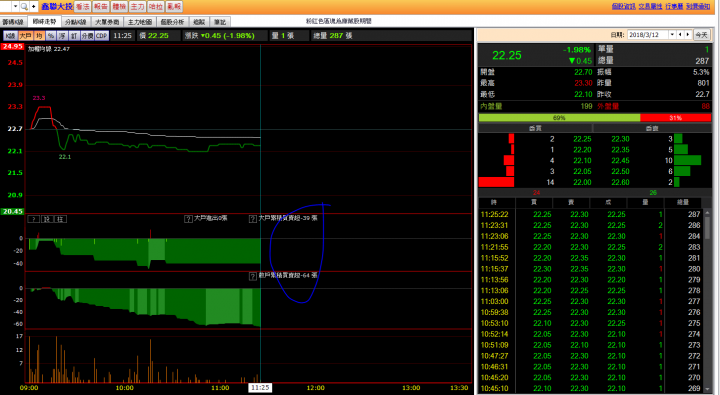Click the ? icon beside 大戶進出
Screen dimensions: 720x395
pyautogui.click(x=188, y=219)
